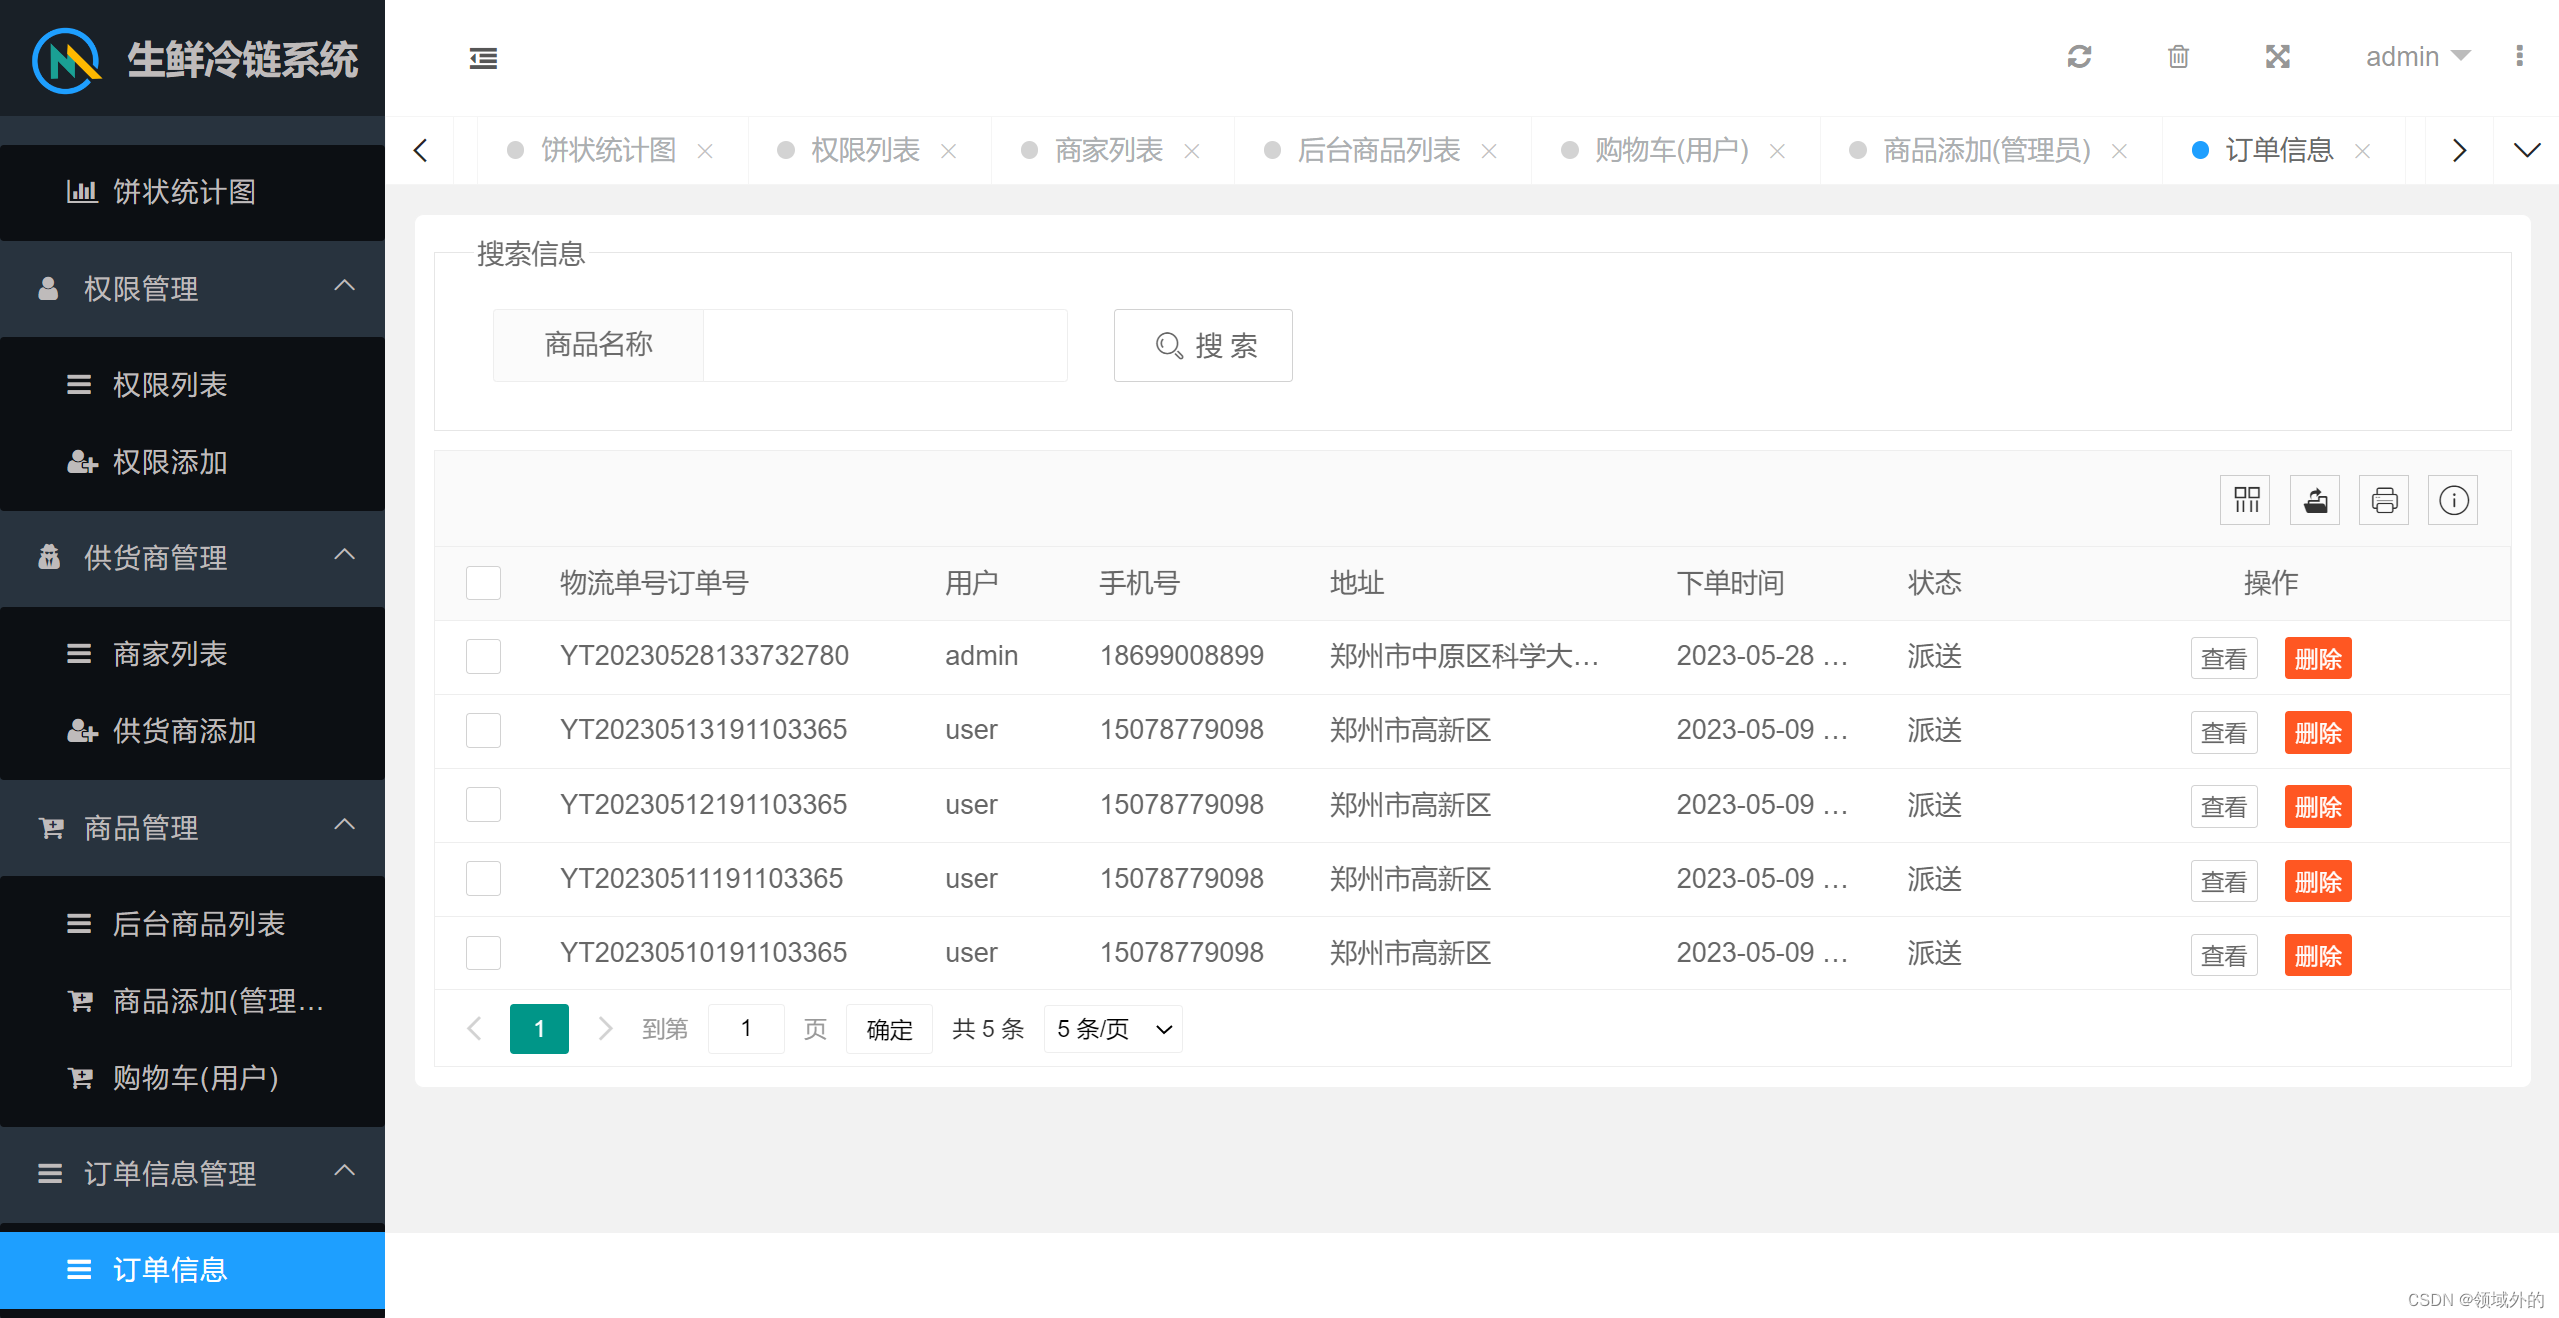Enter fullscreen via the expand icon
This screenshot has width=2559, height=1318.
click(2277, 57)
